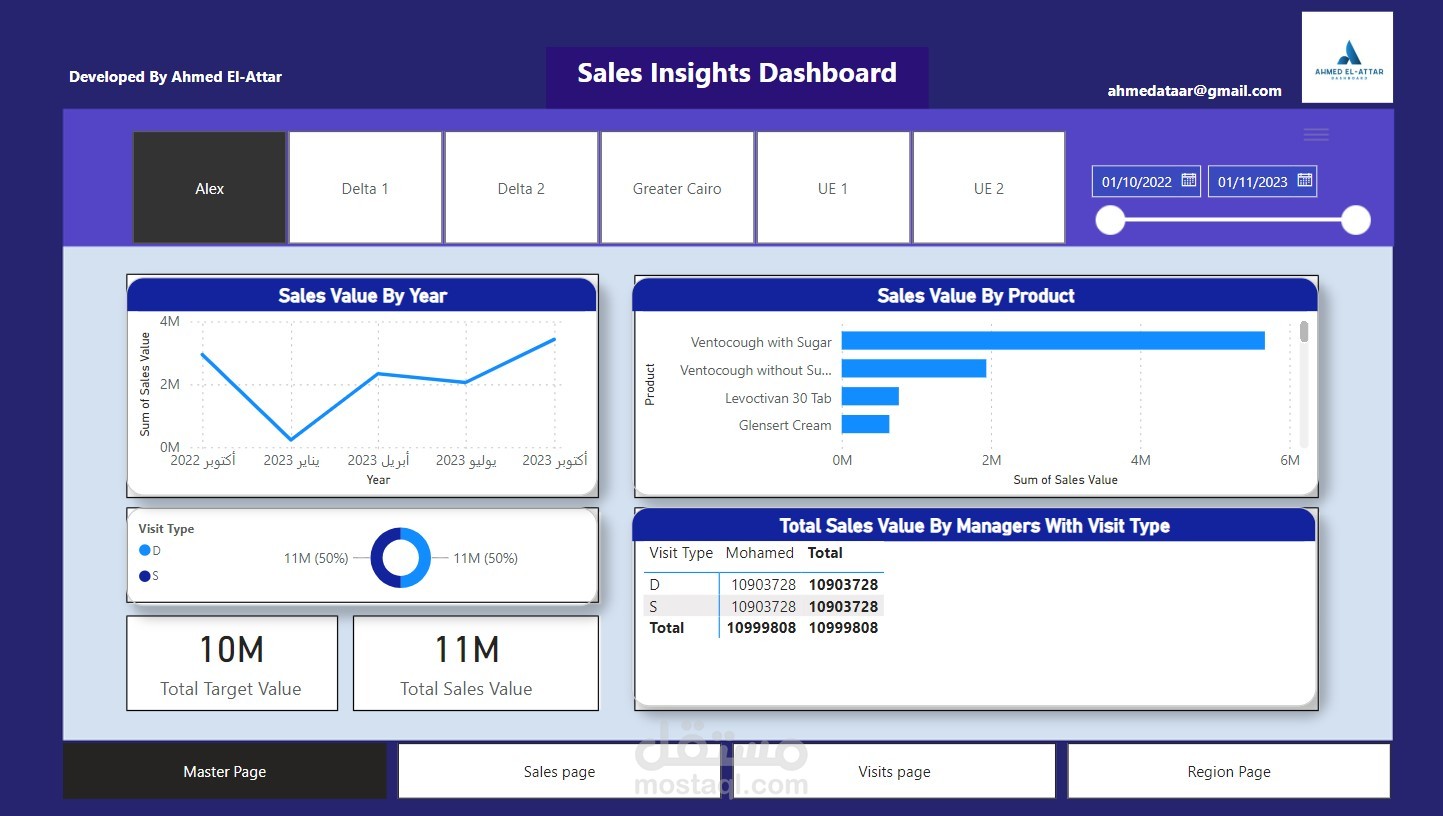This screenshot has height=816, width=1443.
Task: Click the يناير 2023 axis label
Action: [x=292, y=460]
